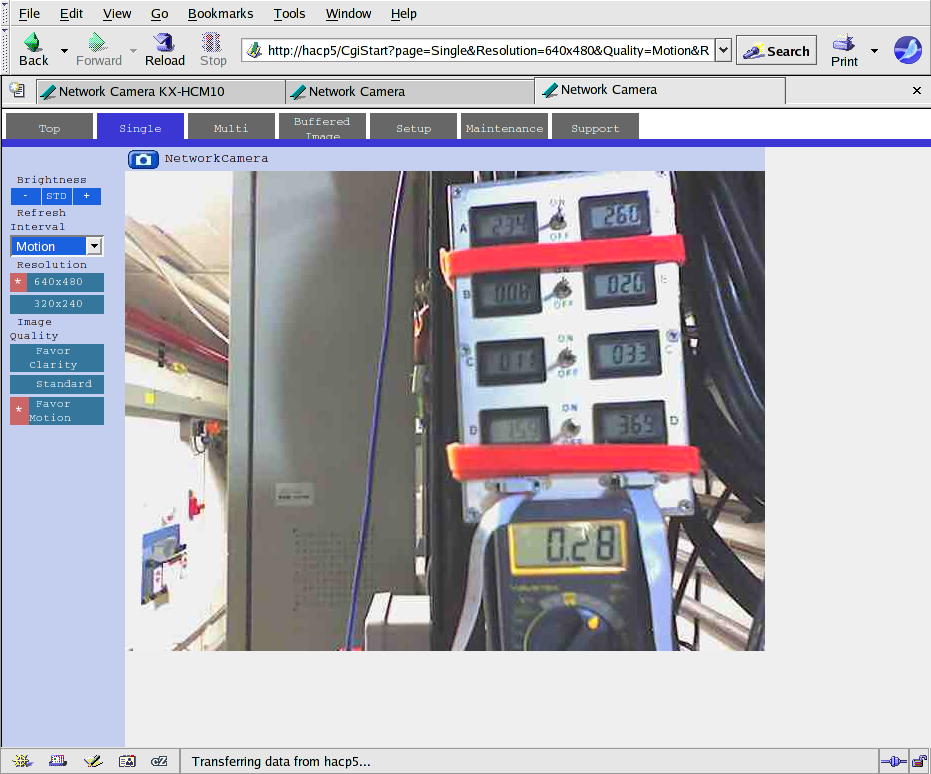Click the security padlock icon

pos(920,762)
